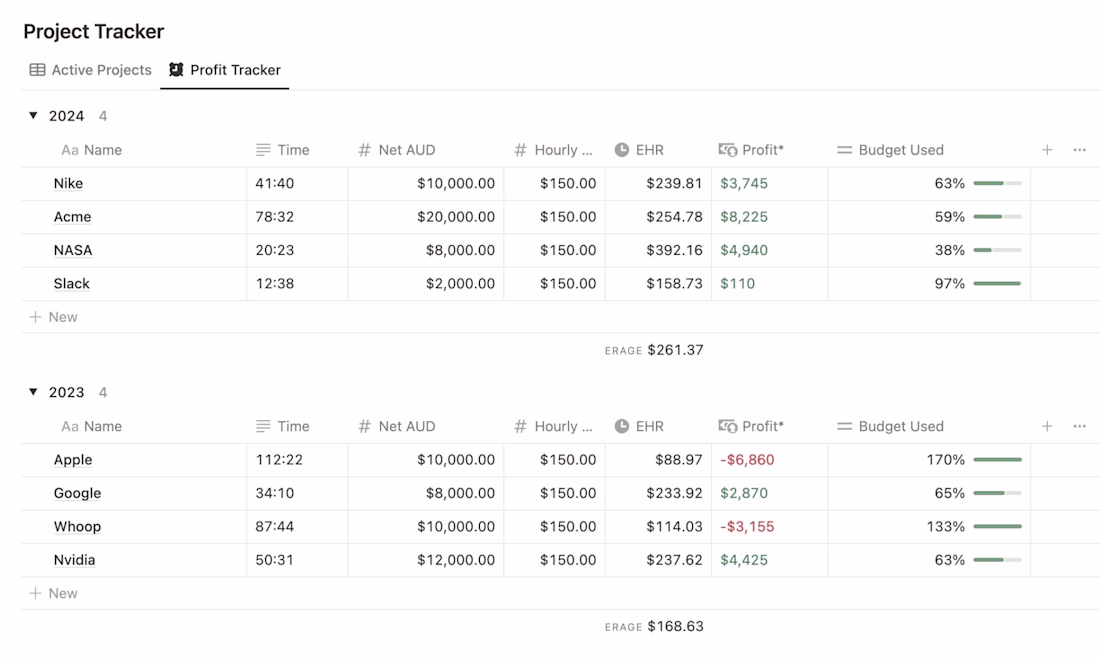The image size is (1100, 658).
Task: Collapse the 2024 group triangle
Action: [33, 116]
